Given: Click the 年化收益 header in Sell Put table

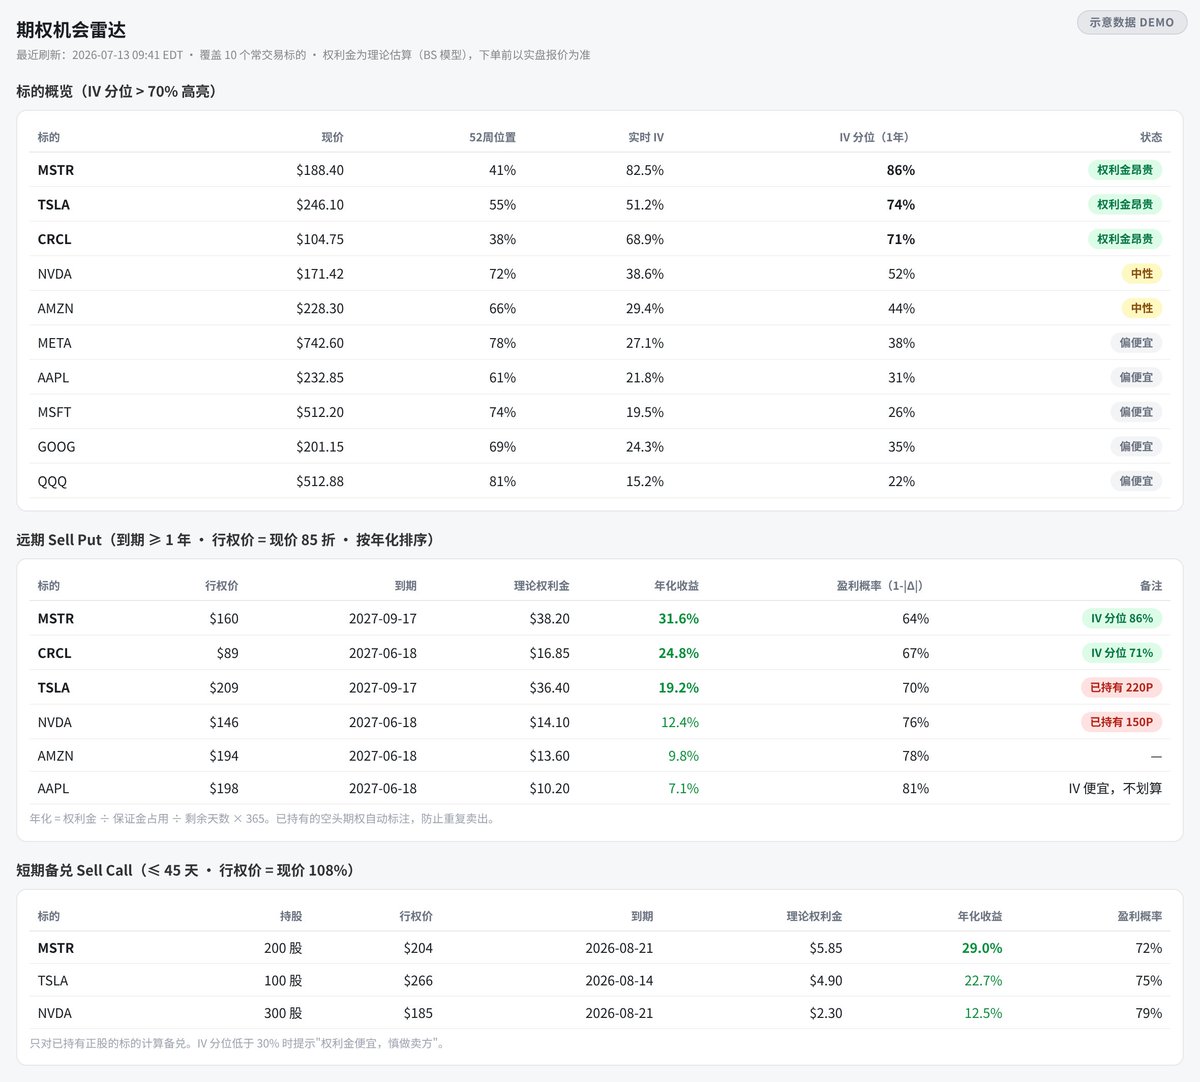Looking at the screenshot, I should pos(676,586).
